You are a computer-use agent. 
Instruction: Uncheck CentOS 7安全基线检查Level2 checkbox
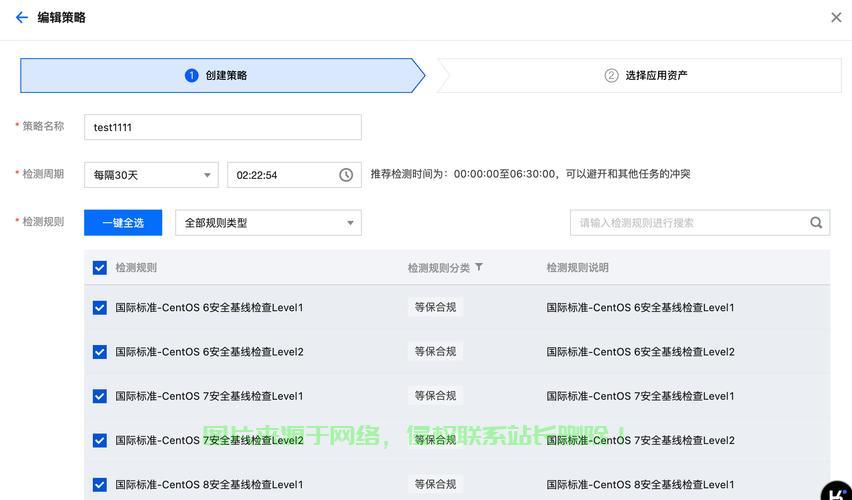click(99, 440)
